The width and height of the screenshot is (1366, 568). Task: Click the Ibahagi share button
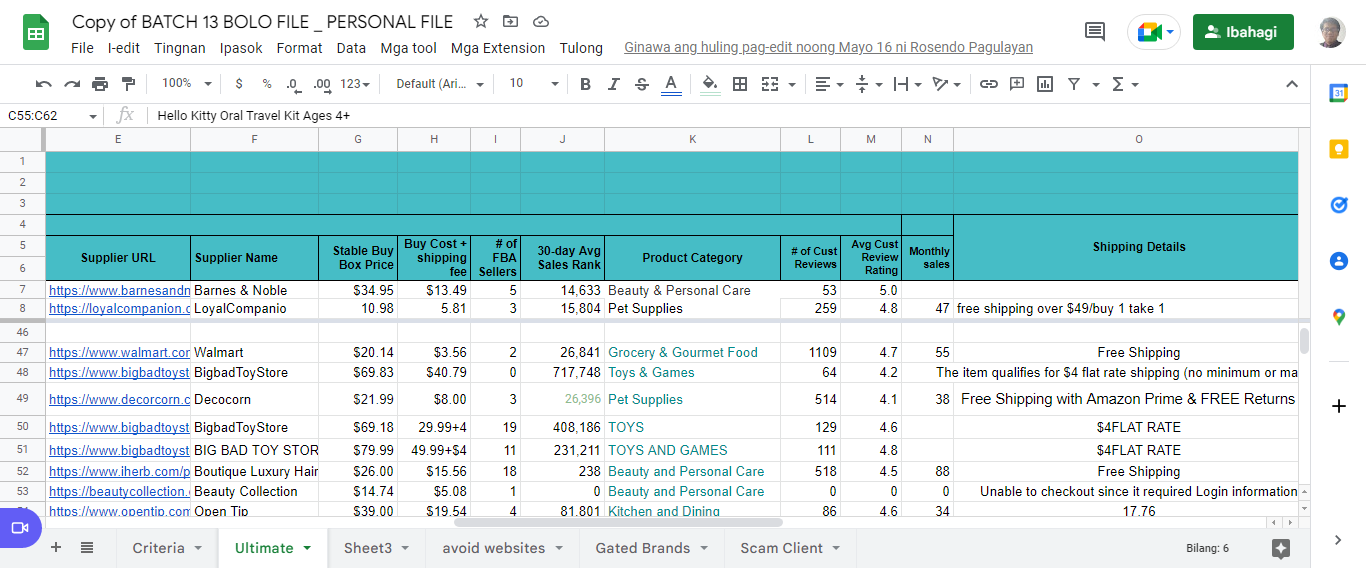(x=1243, y=32)
